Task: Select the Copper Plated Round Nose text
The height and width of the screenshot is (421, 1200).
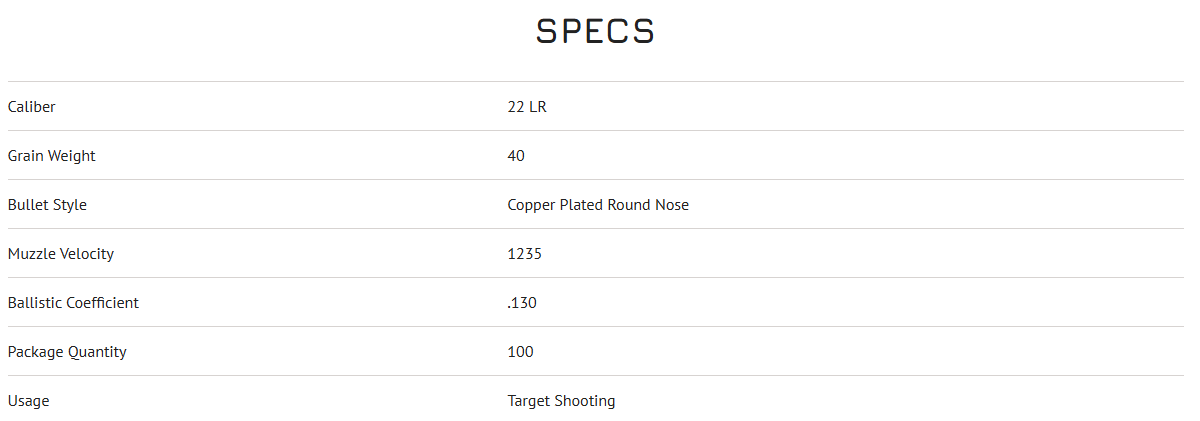Action: click(598, 205)
